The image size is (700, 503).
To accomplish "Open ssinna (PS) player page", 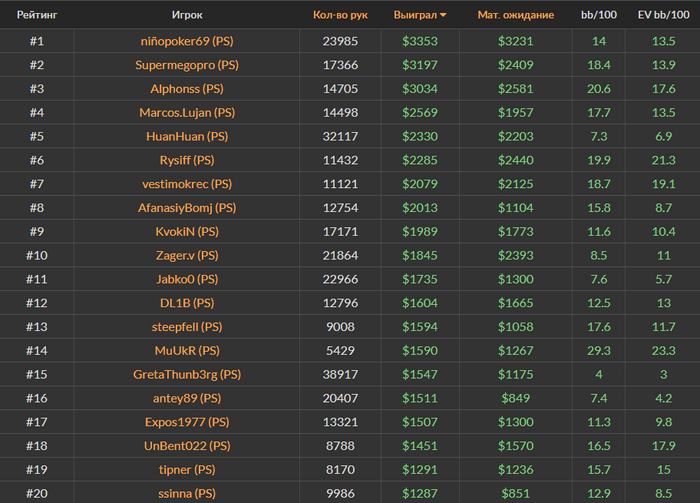I will (x=187, y=493).
